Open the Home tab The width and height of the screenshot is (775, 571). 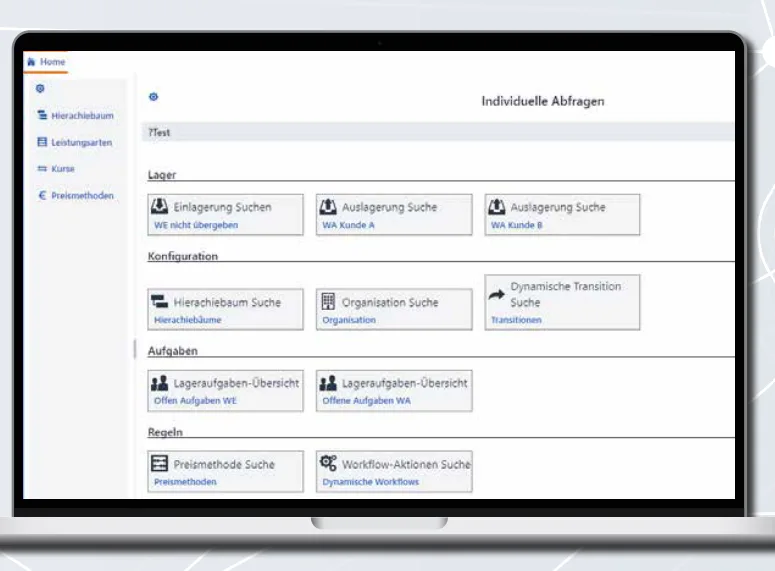[46, 62]
